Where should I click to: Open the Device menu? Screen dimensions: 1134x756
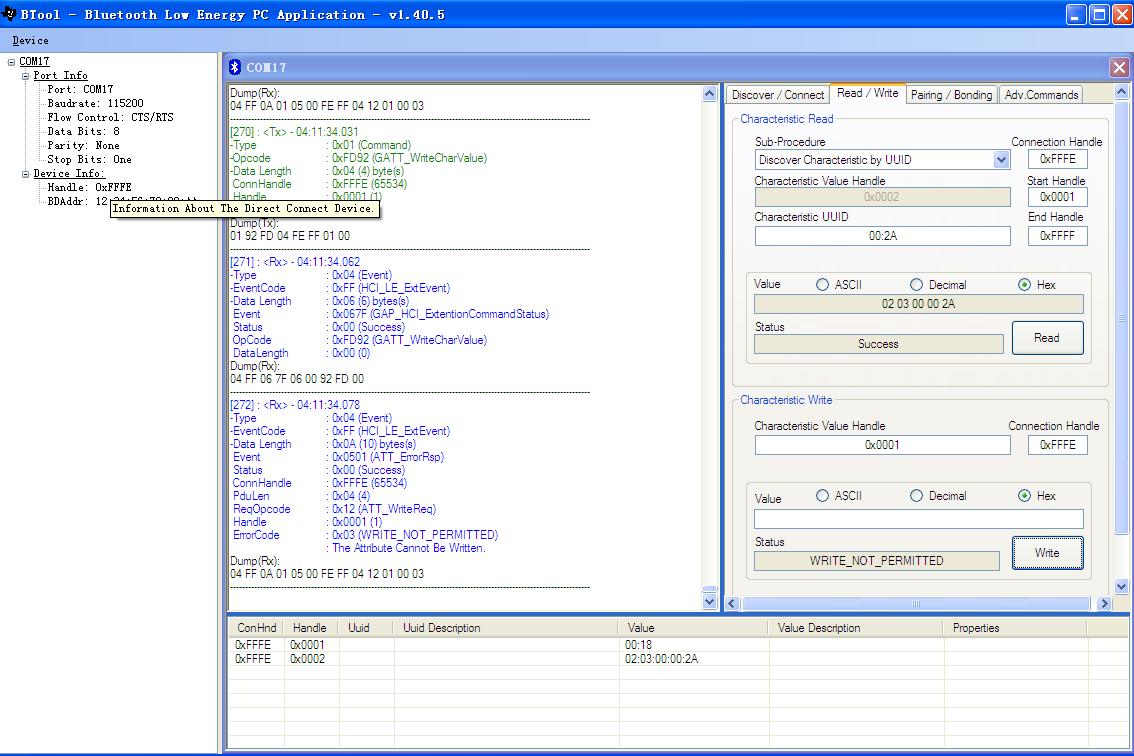30,41
